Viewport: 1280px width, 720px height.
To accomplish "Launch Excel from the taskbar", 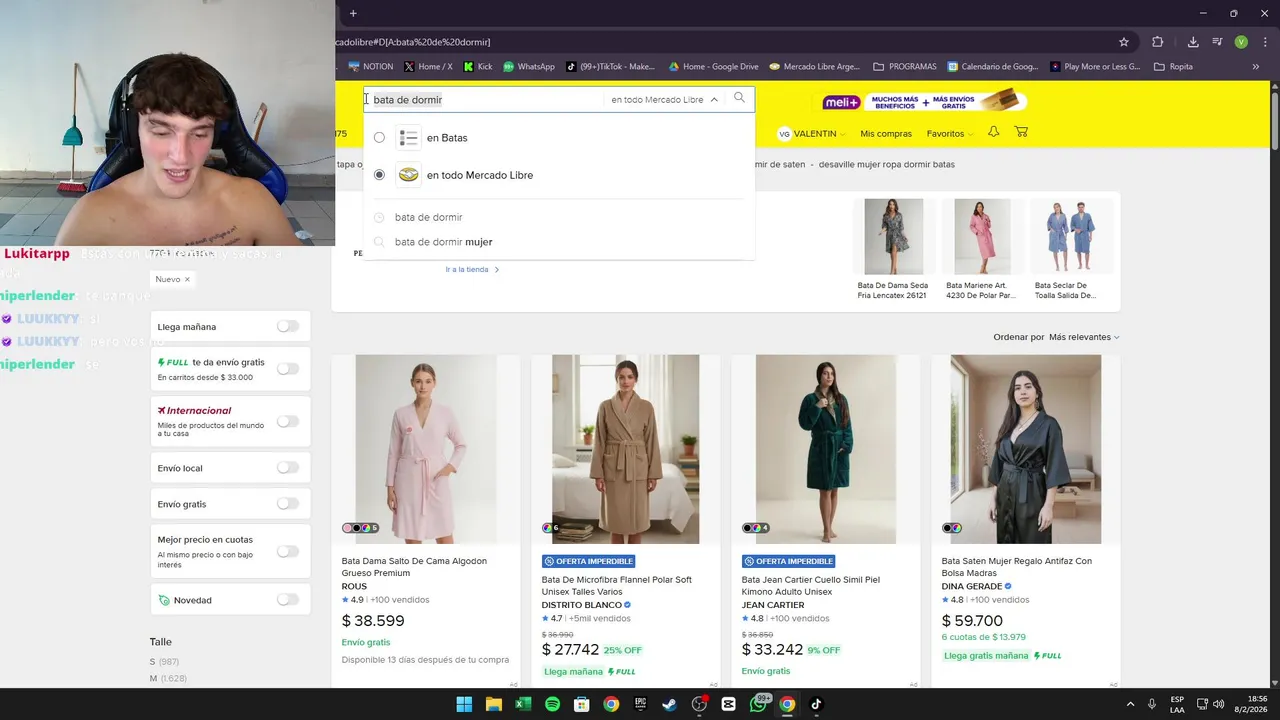I will (x=522, y=704).
